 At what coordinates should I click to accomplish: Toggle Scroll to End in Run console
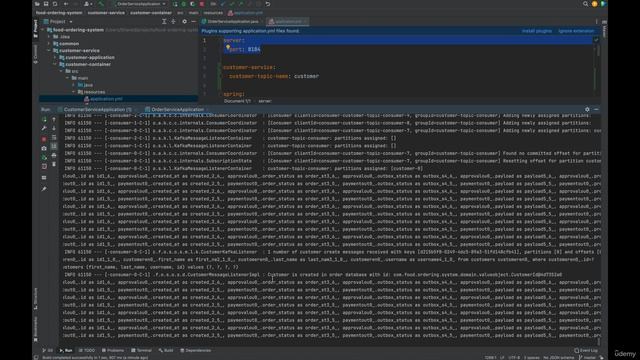pos(54,147)
